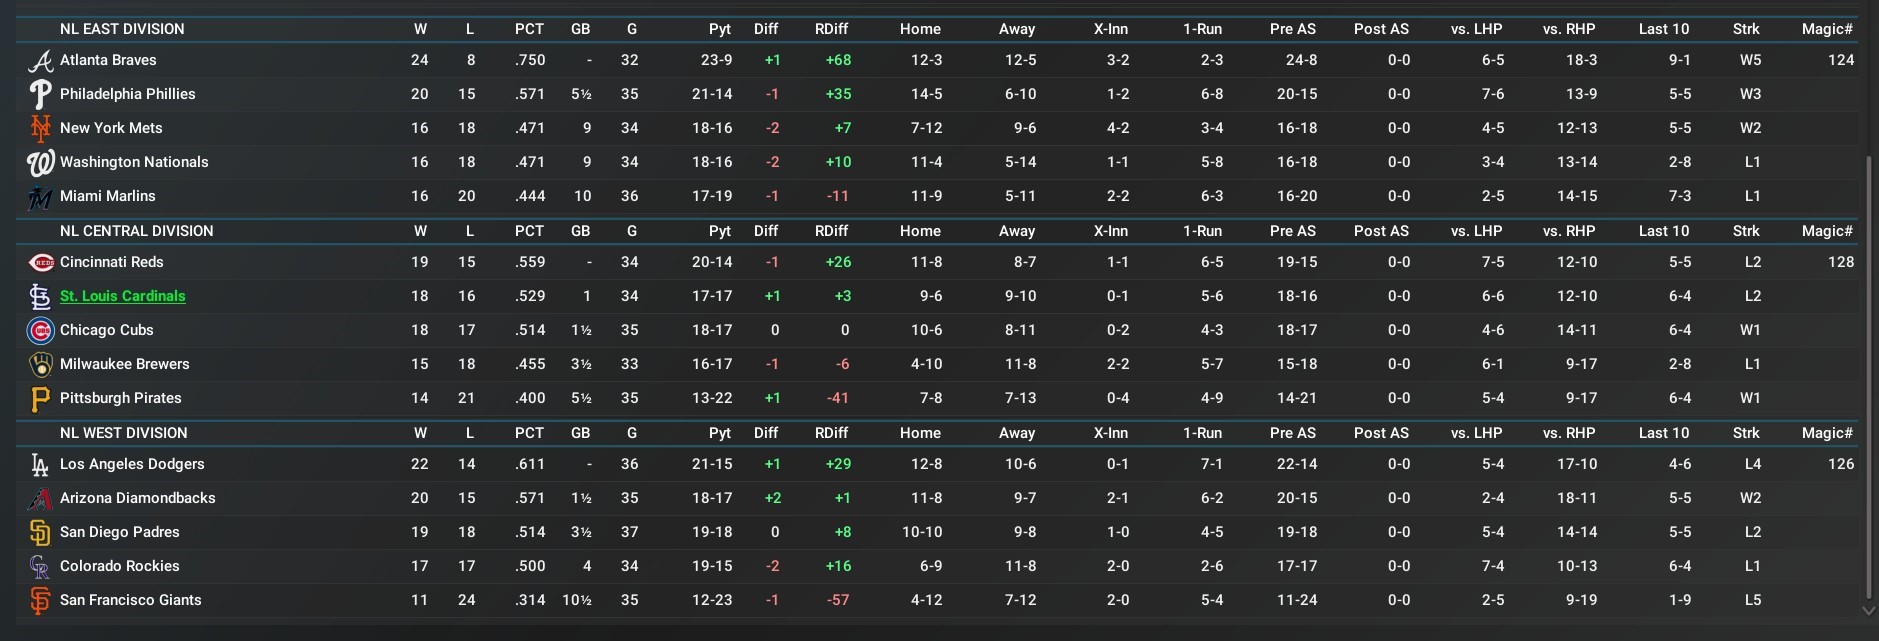Image resolution: width=1879 pixels, height=641 pixels.
Task: Click the Washington Nationals logo icon
Action: [40, 163]
